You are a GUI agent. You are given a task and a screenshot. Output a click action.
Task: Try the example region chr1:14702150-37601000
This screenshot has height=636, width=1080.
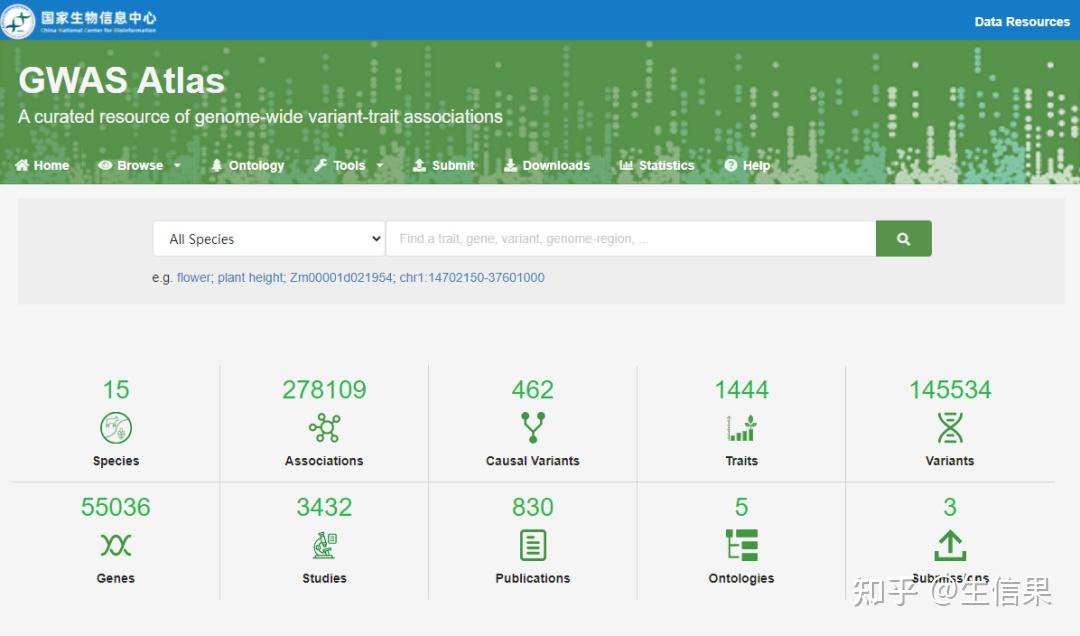(x=472, y=278)
